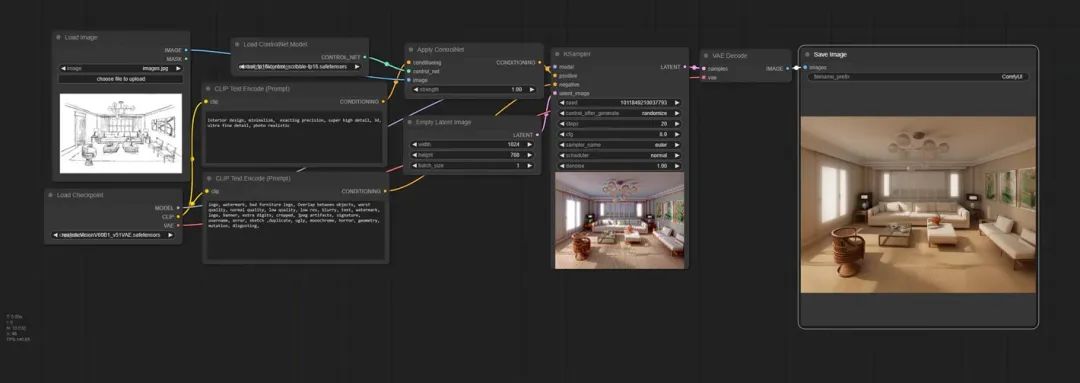Click the KSampler preview render thumbnail
Screen dimensions: 1080x383
[620, 220]
